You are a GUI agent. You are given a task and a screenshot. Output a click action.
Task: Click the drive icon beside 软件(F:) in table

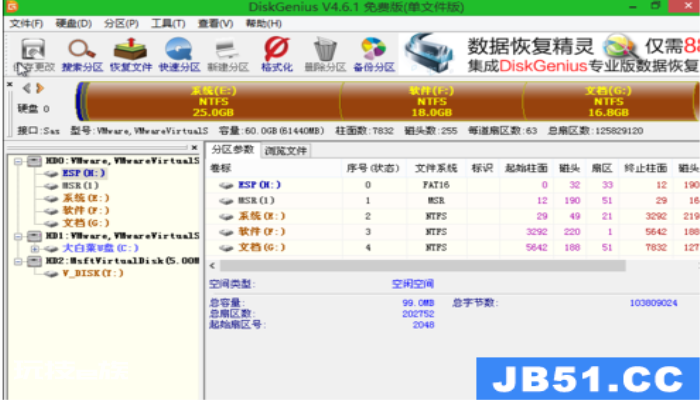(226, 232)
